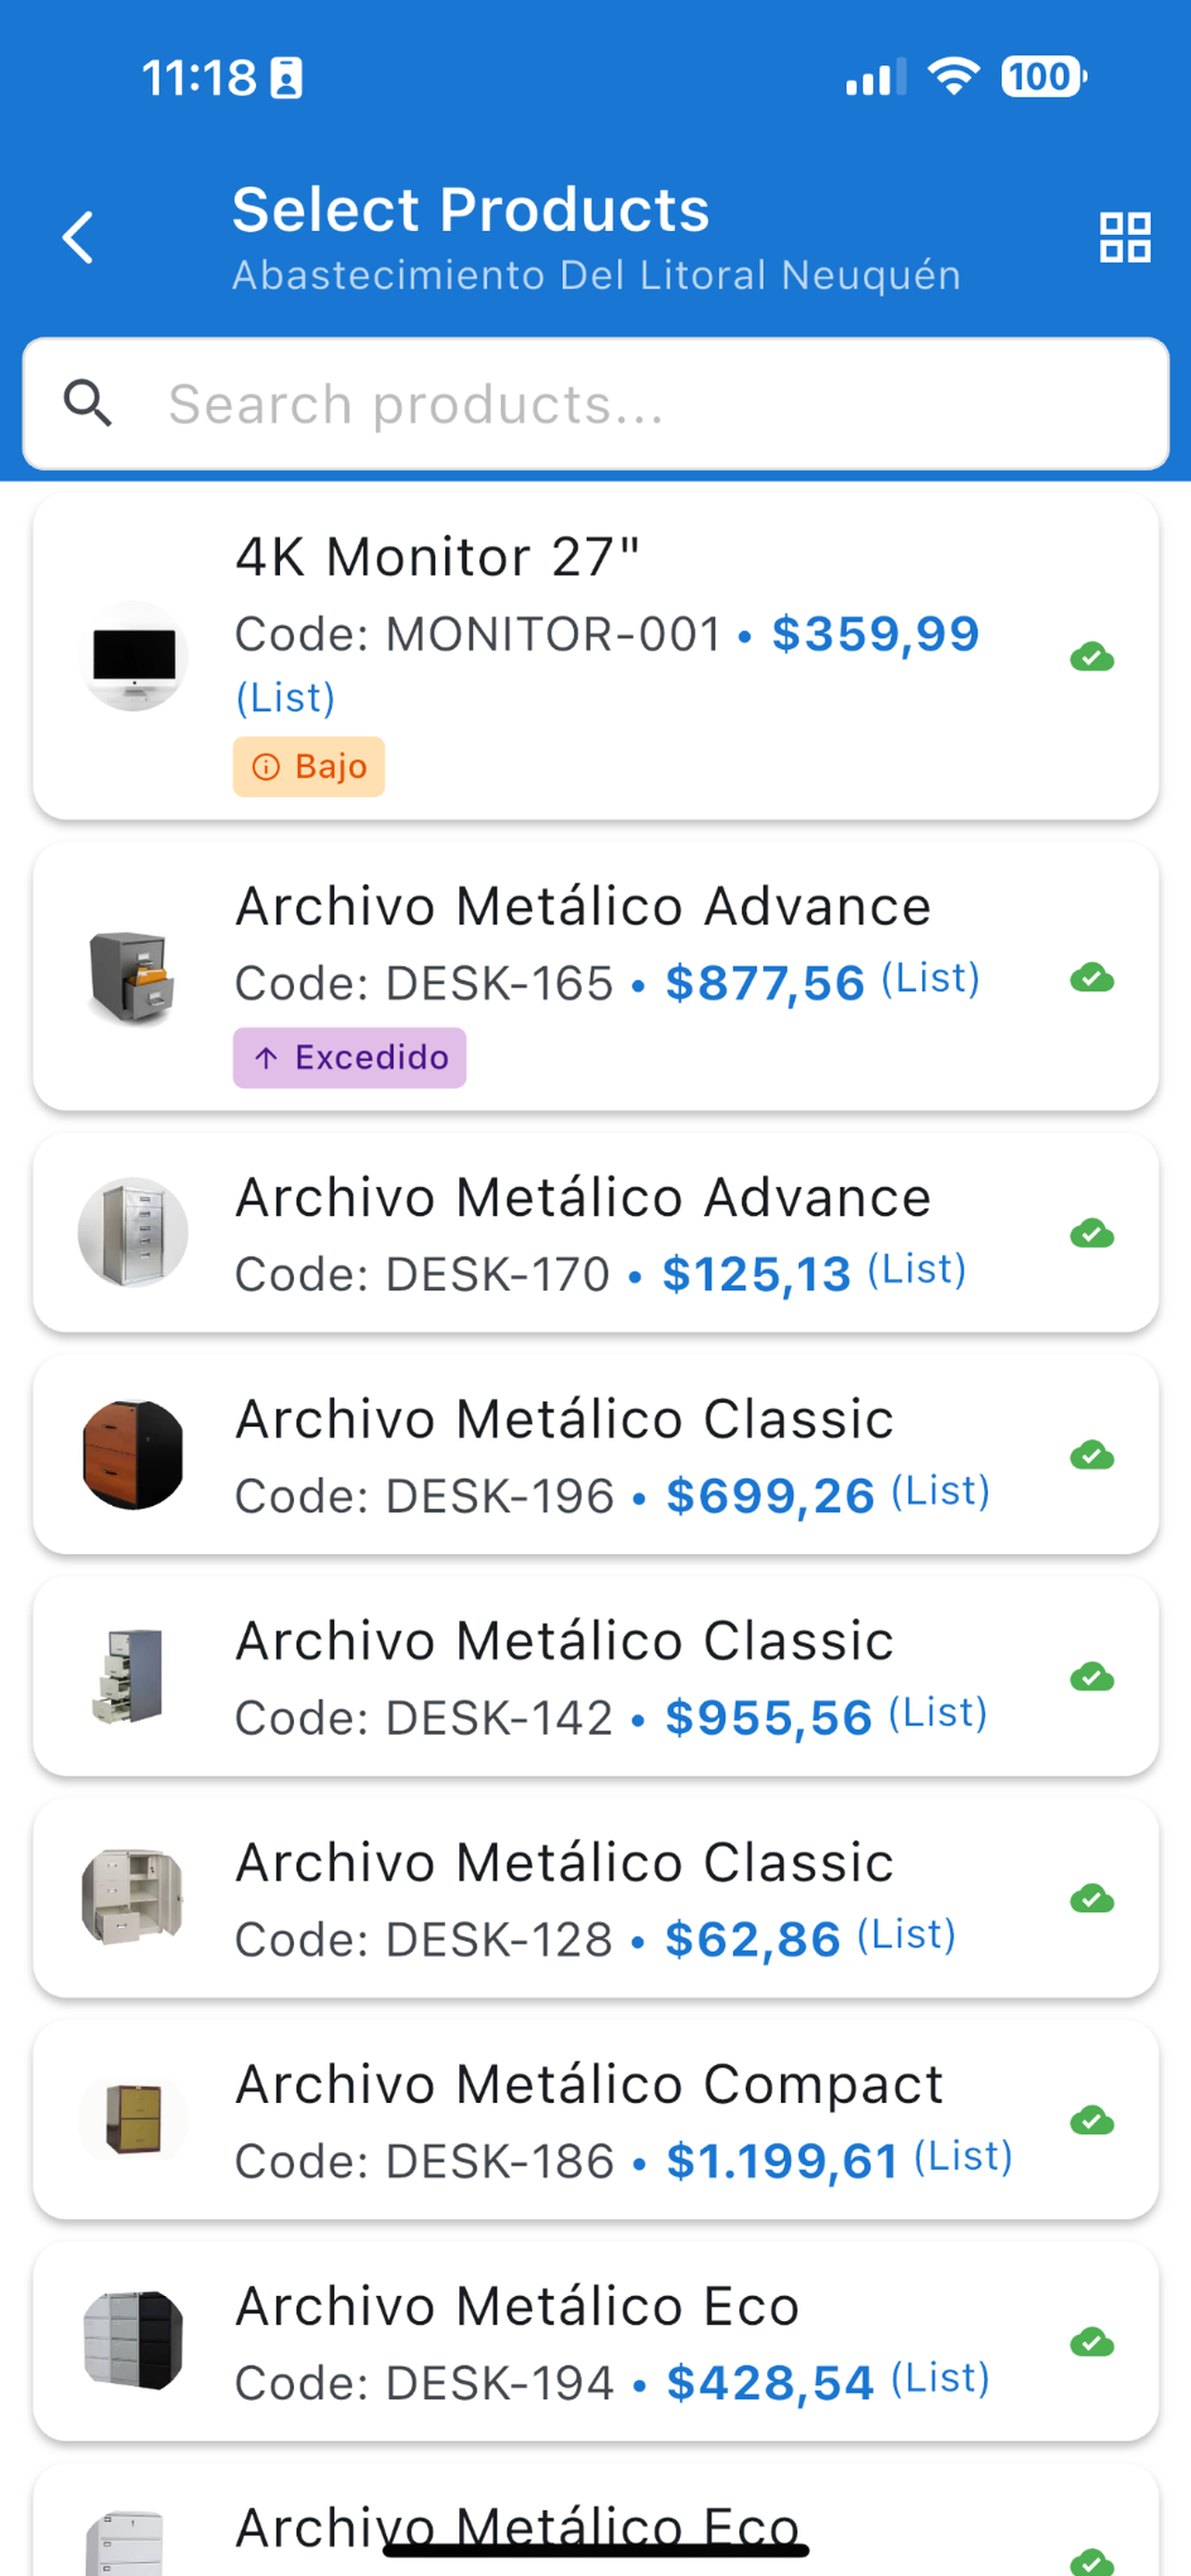Tap the cloud sync icon on DESK-196
Screen dimensions: 1191x2576
click(1092, 1456)
